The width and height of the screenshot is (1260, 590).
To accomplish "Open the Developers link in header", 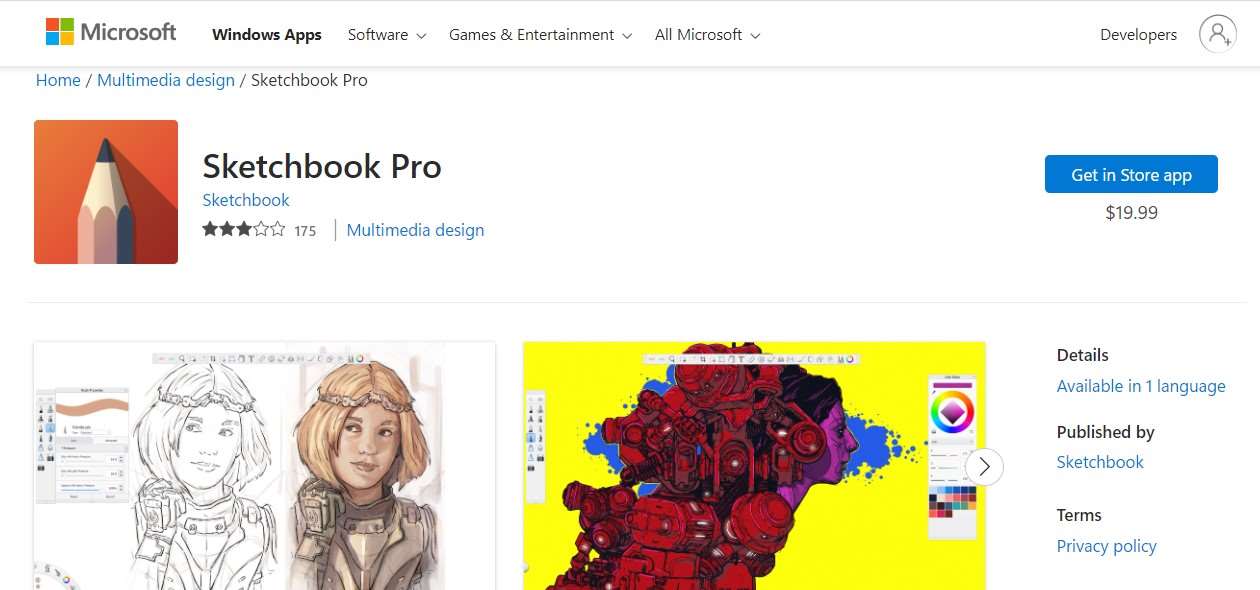I will 1138,35.
